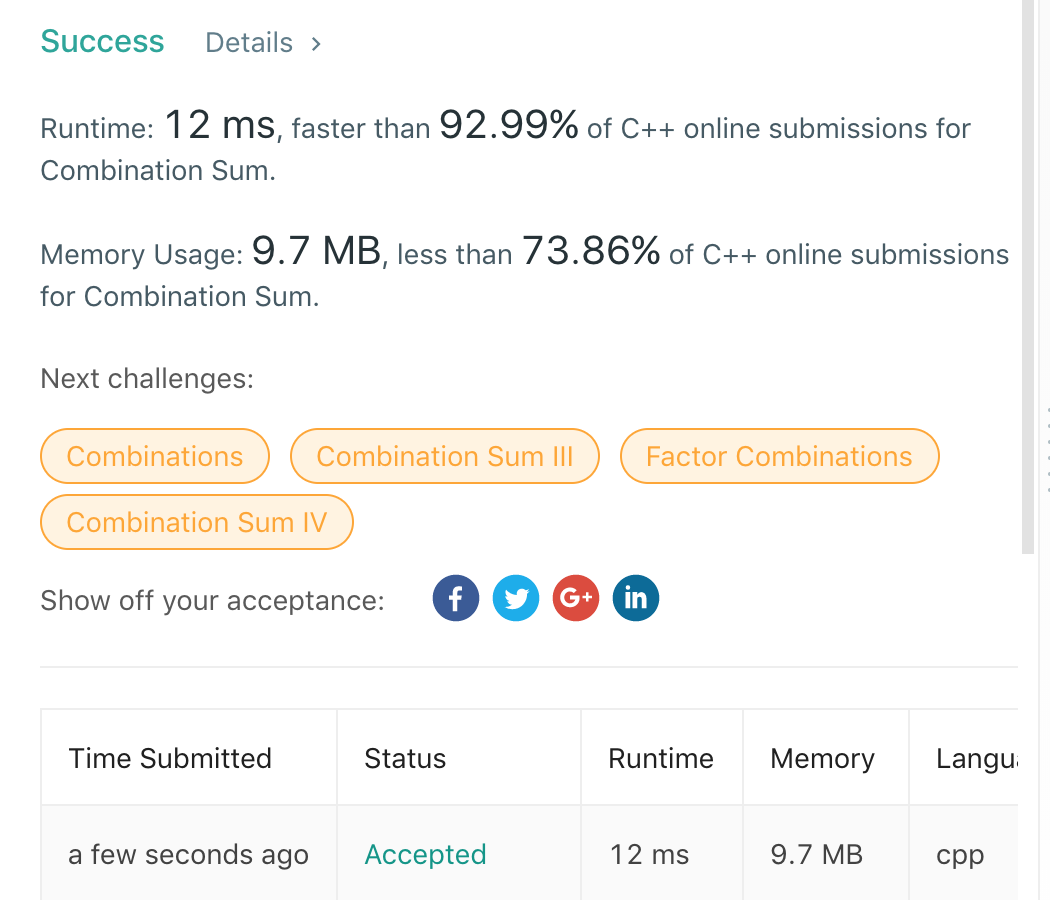This screenshot has width=1050, height=900.
Task: Open the Combination Sum IV challenge
Action: pyautogui.click(x=197, y=522)
